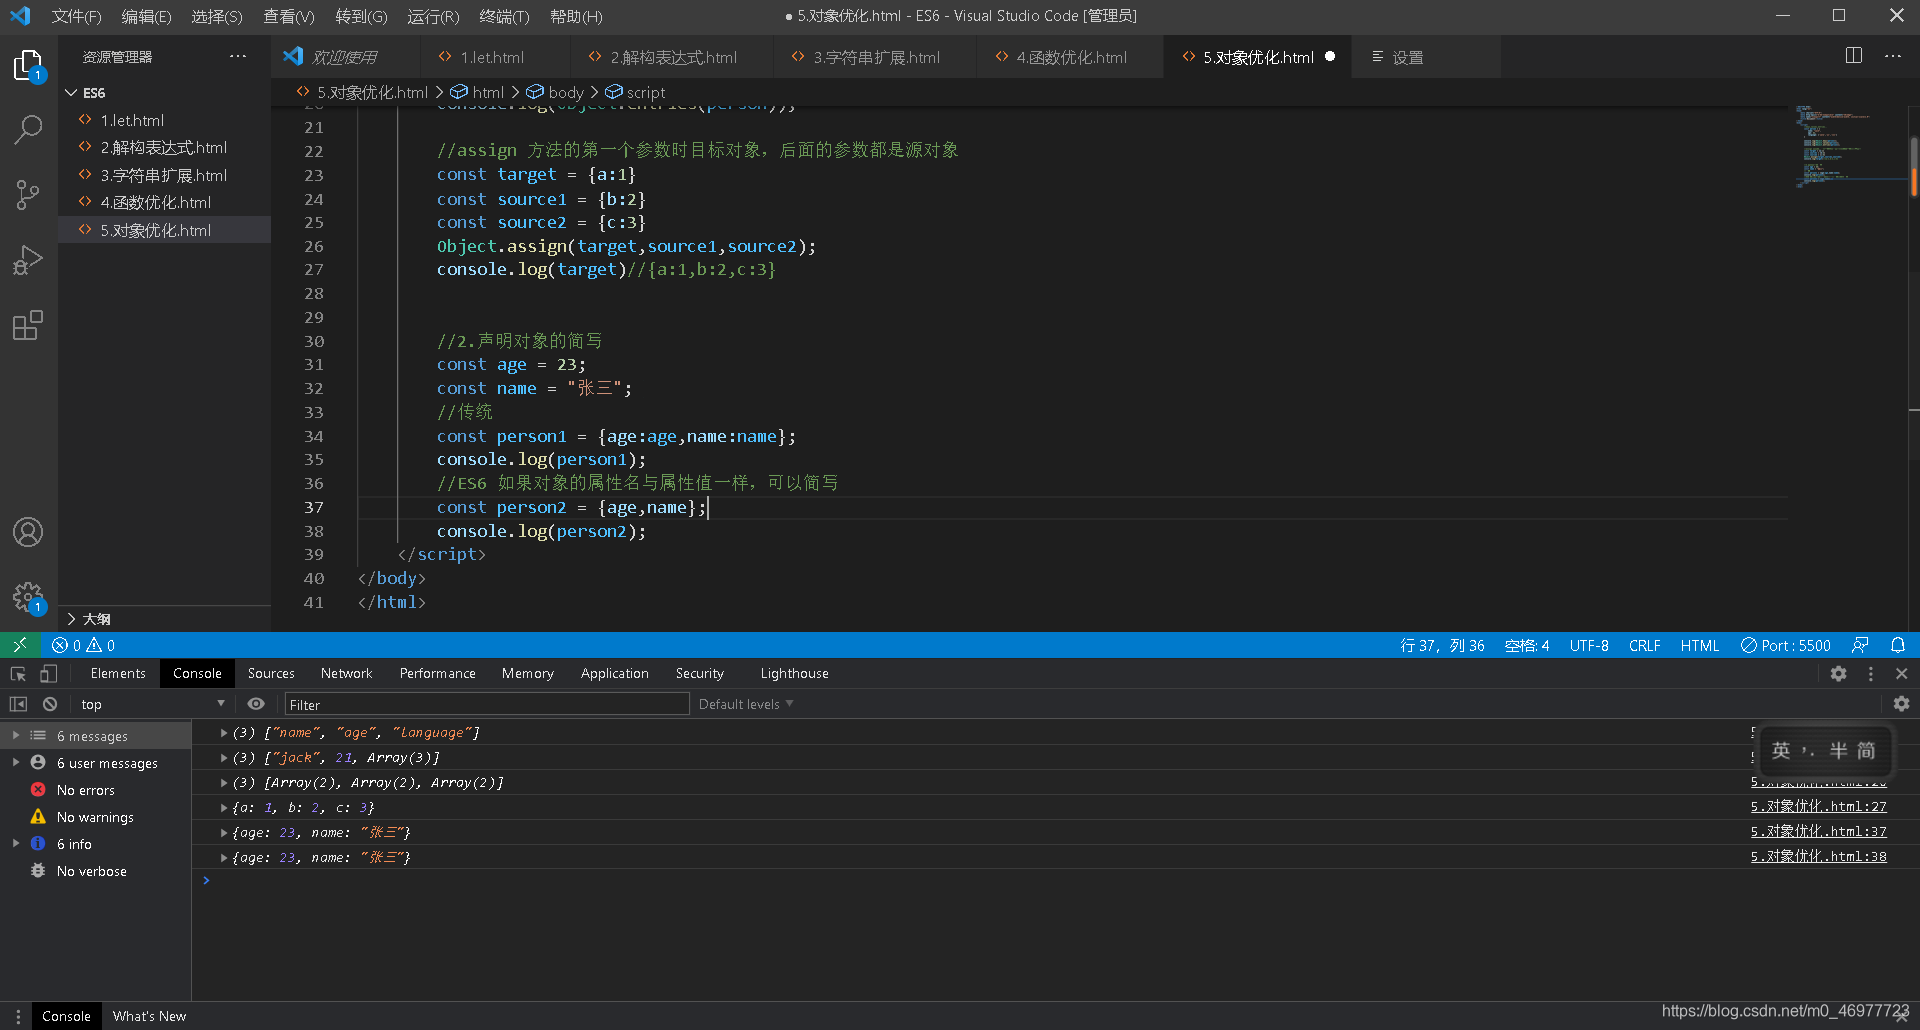Open Explorer panel more actions ellipsis
Screen dimensions: 1920x1030
pyautogui.click(x=238, y=56)
